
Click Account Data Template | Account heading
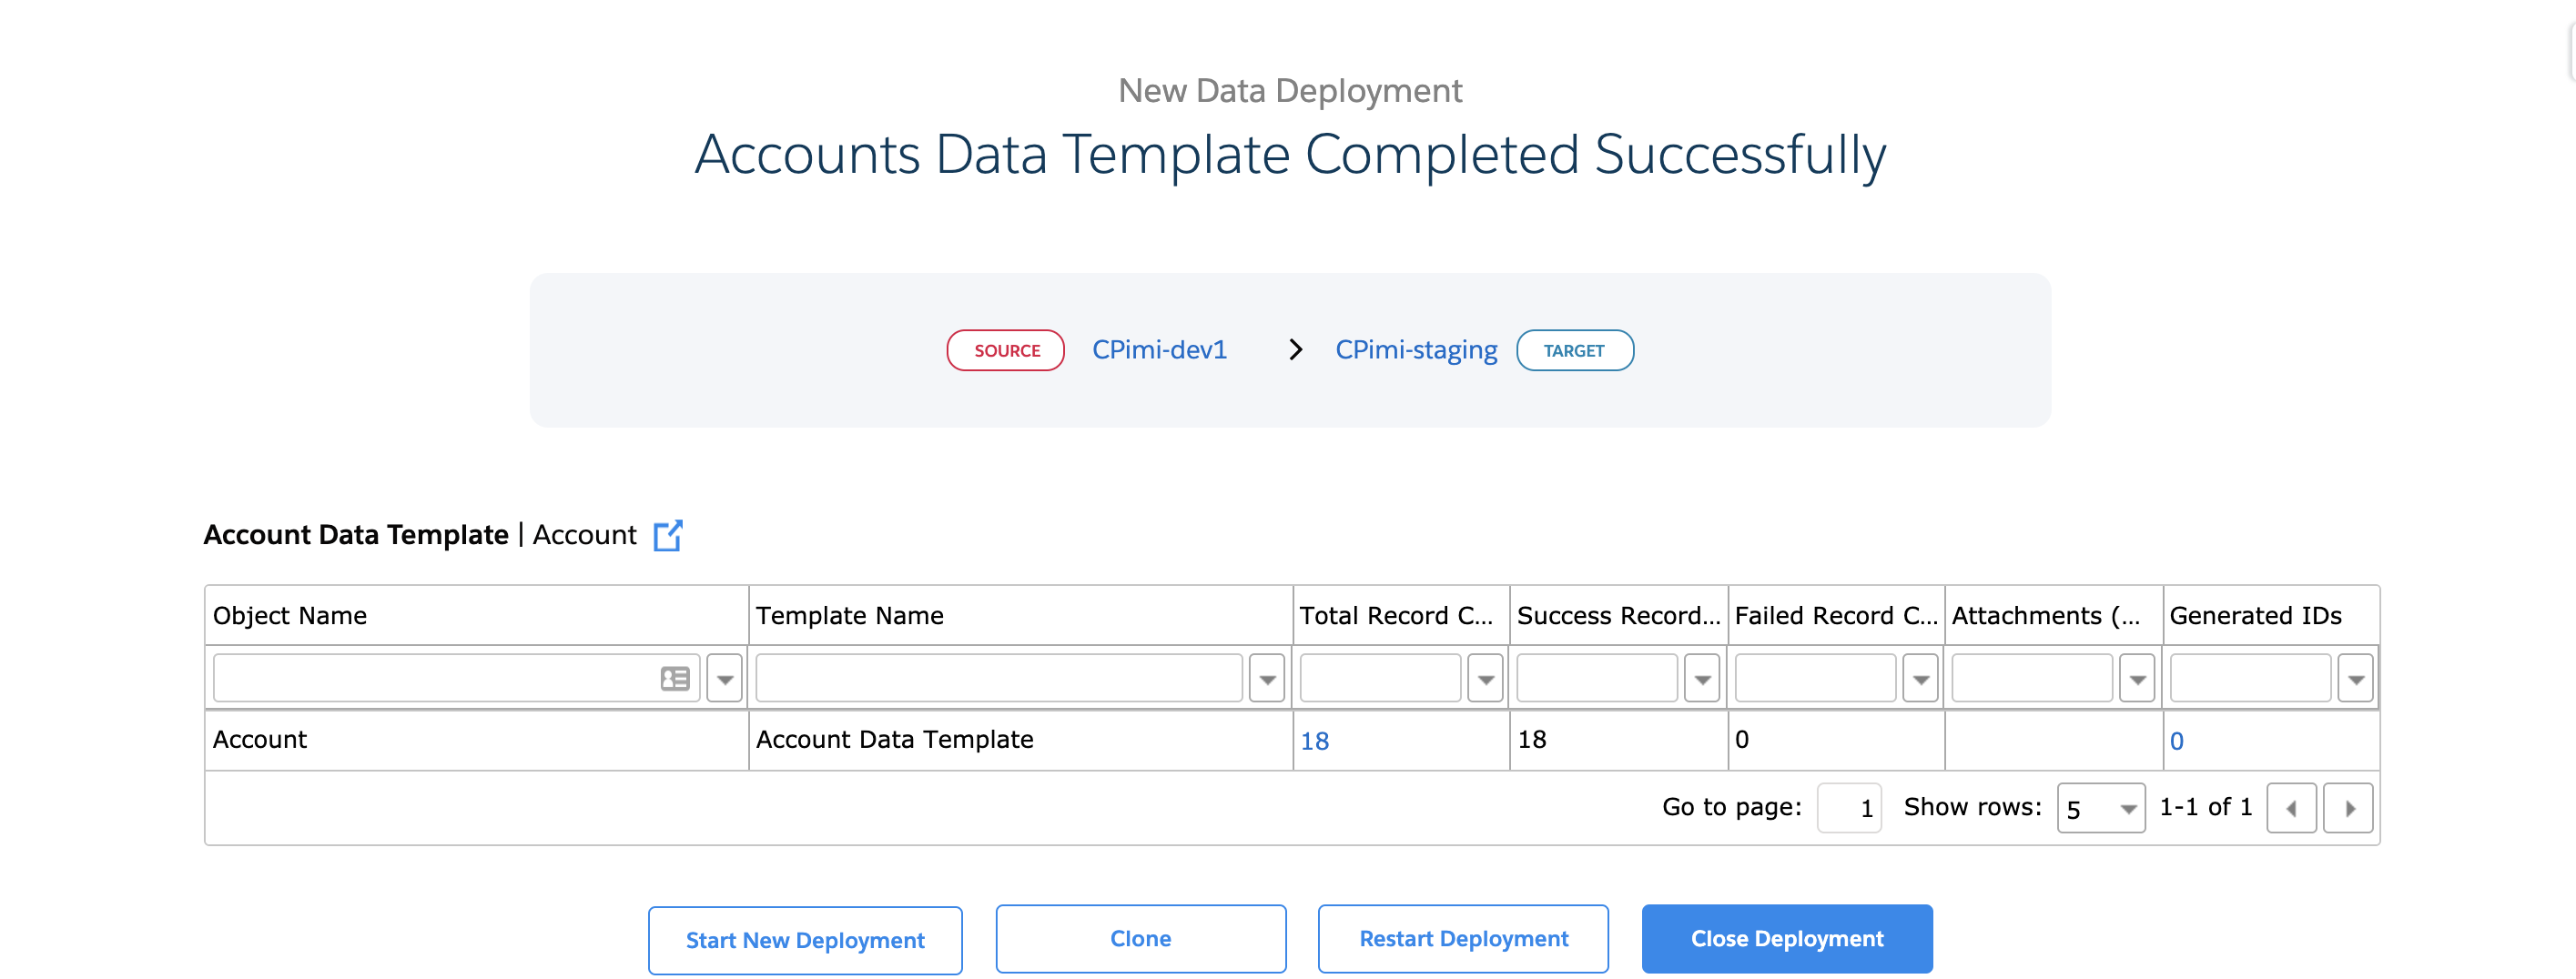[420, 536]
